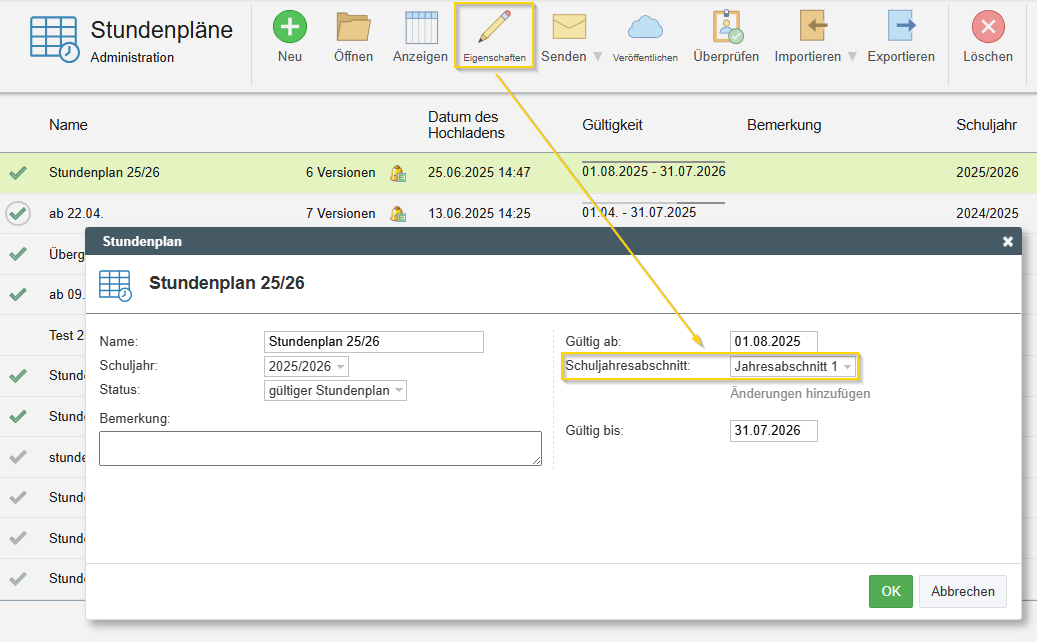
Task: Select the Stundenplan 25/26 row name
Action: pos(104,173)
